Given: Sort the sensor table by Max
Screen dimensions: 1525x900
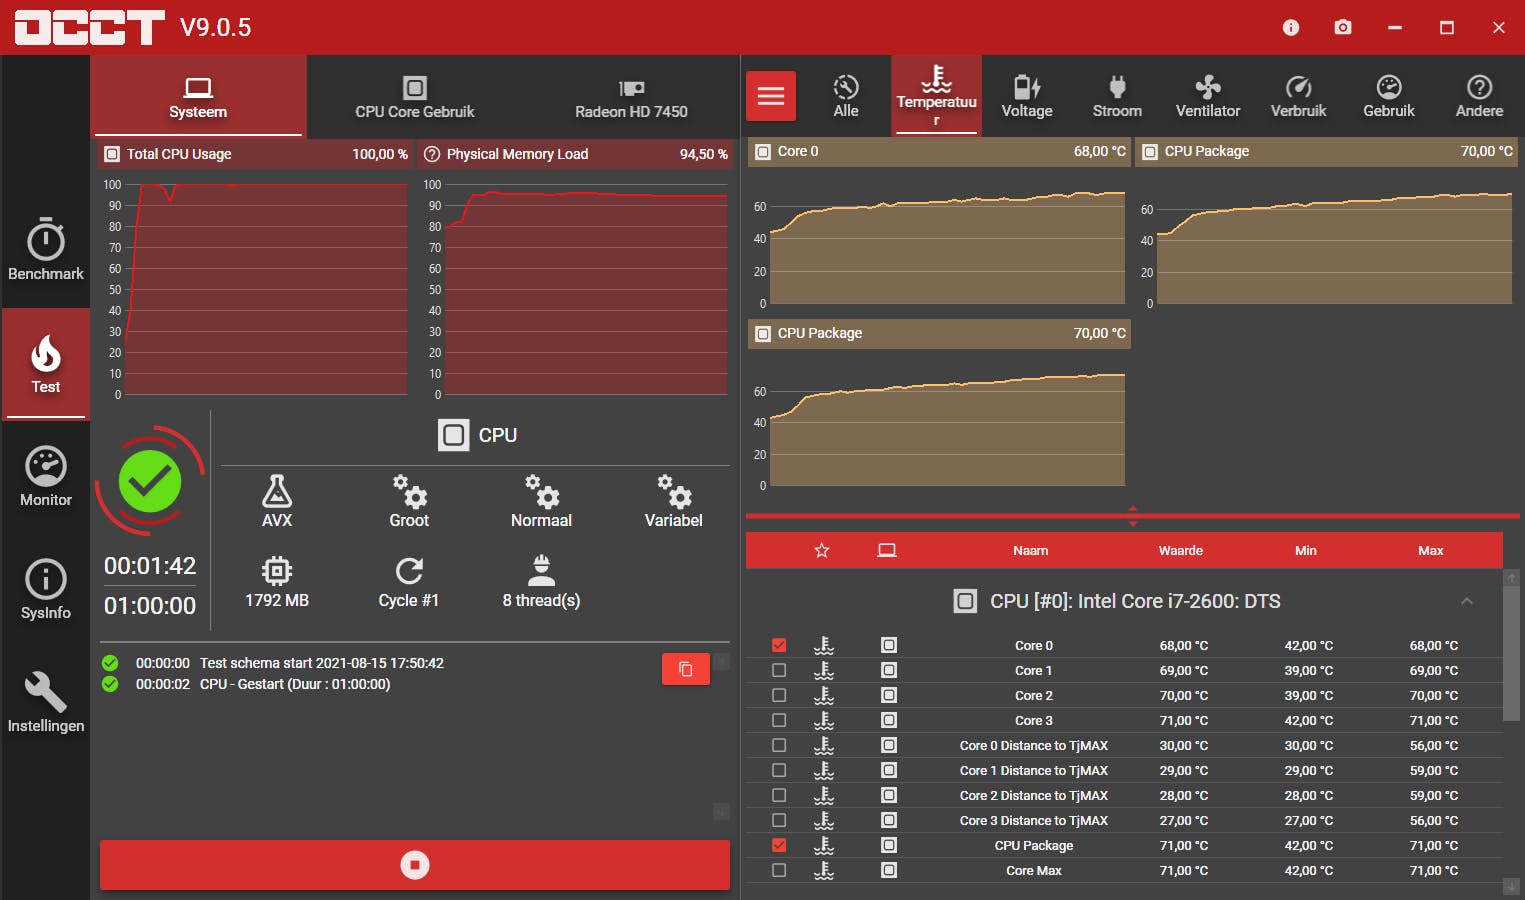Looking at the screenshot, I should pyautogui.click(x=1431, y=550).
